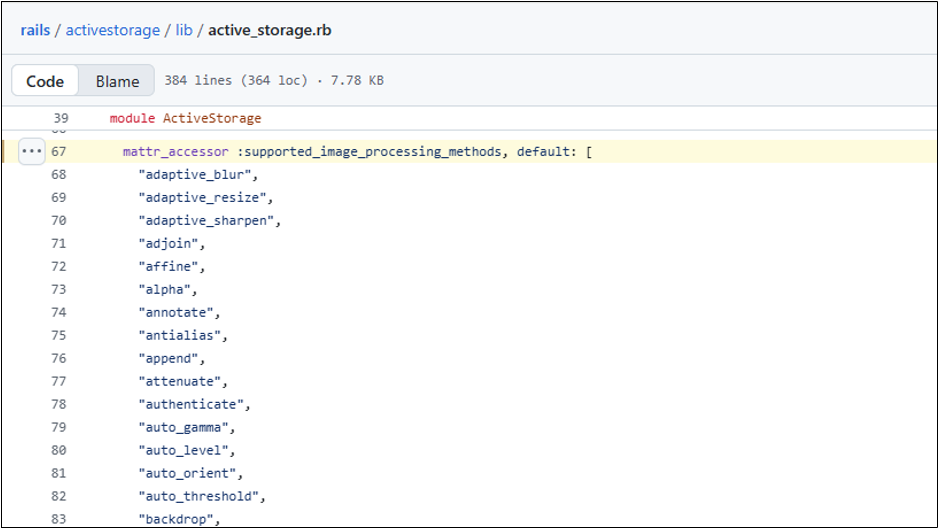Viewport: 938px width, 528px height.
Task: Click the sticky module ActiveStorage header line
Action: point(185,118)
